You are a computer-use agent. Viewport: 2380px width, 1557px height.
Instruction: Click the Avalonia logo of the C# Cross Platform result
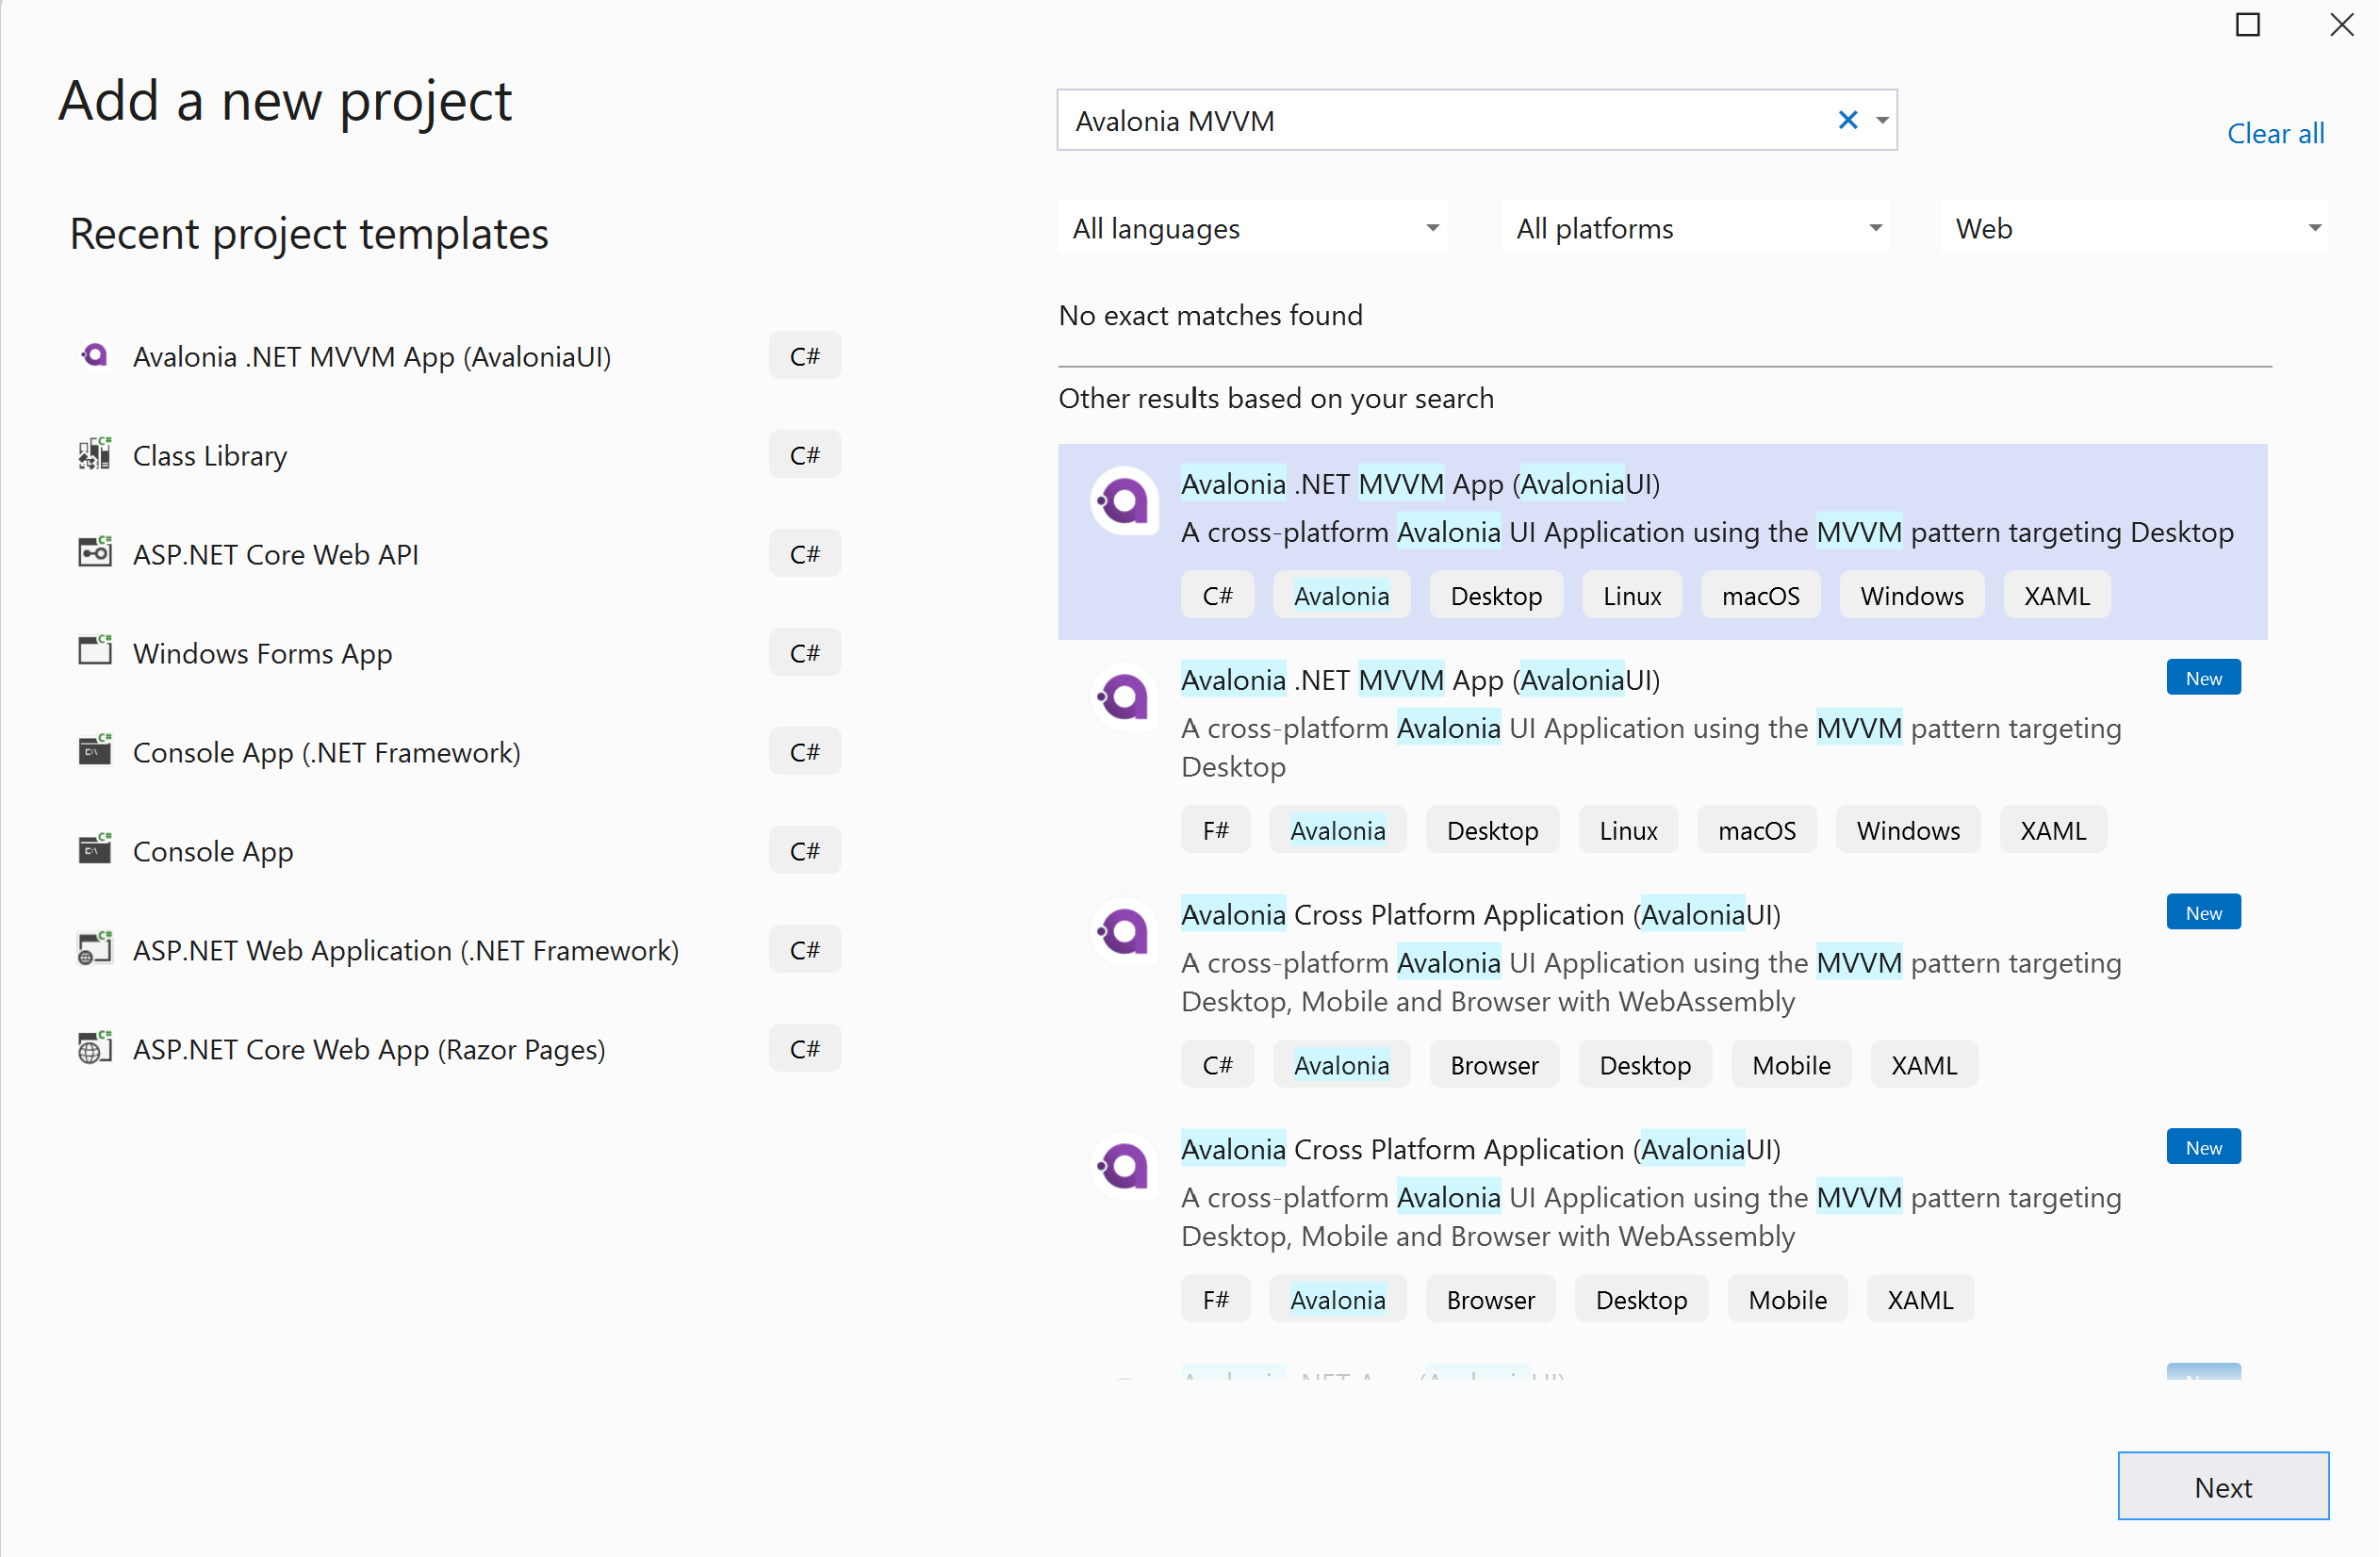(1124, 932)
